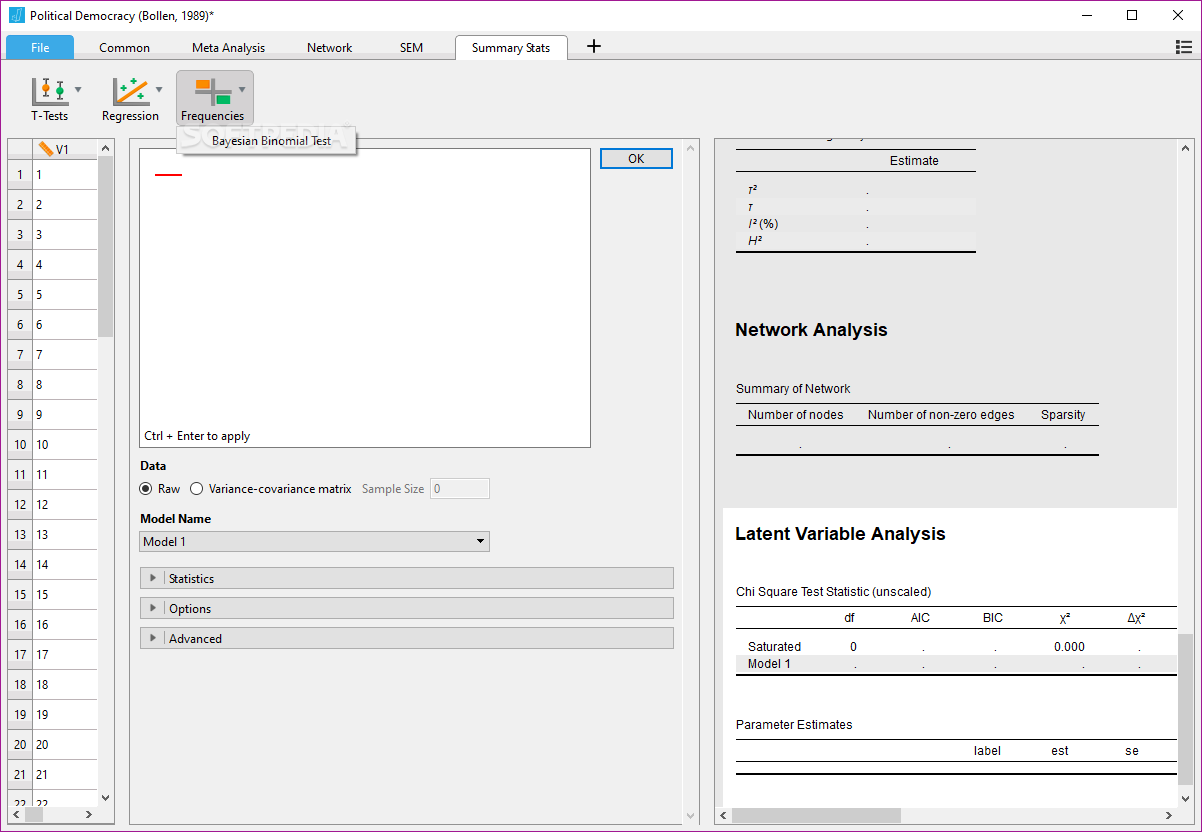
Task: Select row header 20 in data grid
Action: [20, 745]
